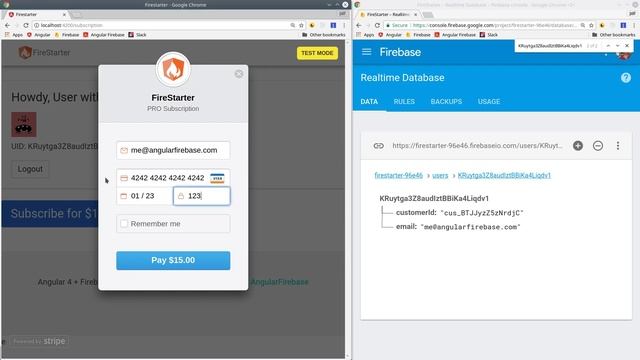Switch to the DATA tab
640x360 pixels.
click(x=369, y=102)
